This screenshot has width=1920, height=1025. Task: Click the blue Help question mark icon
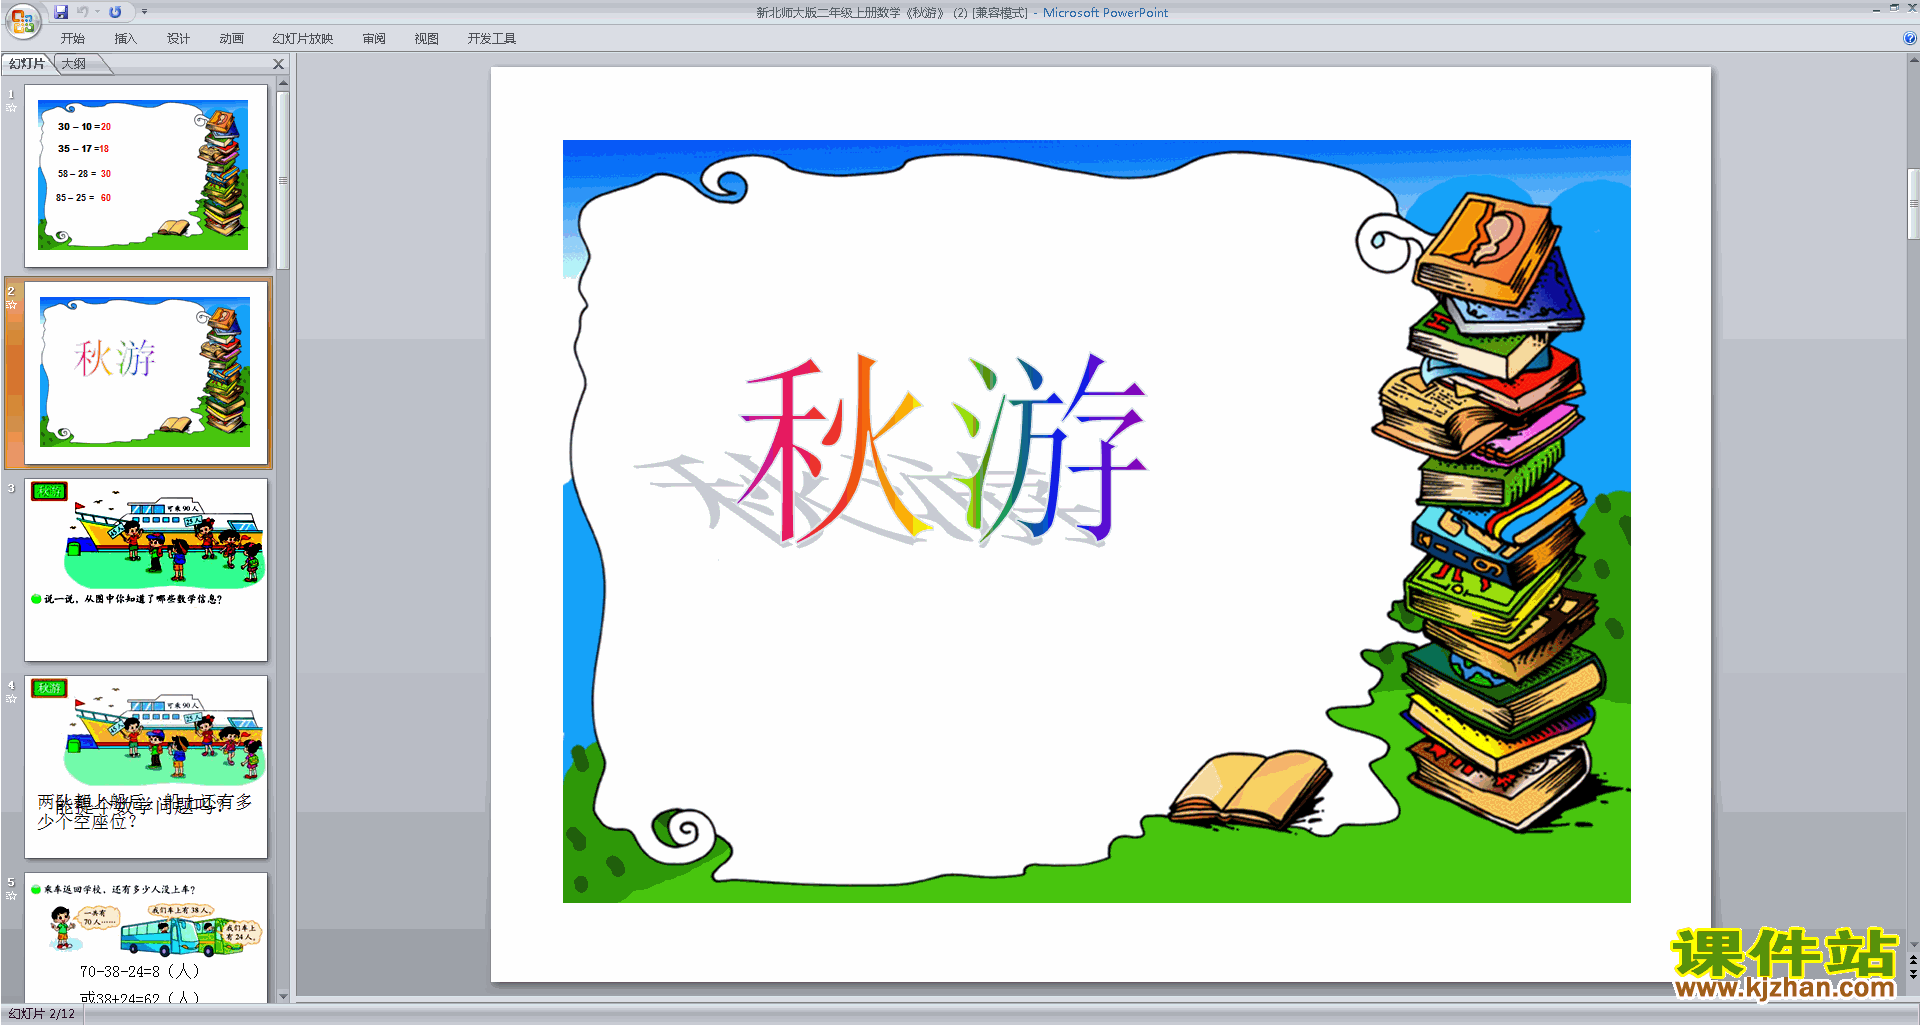click(1909, 38)
